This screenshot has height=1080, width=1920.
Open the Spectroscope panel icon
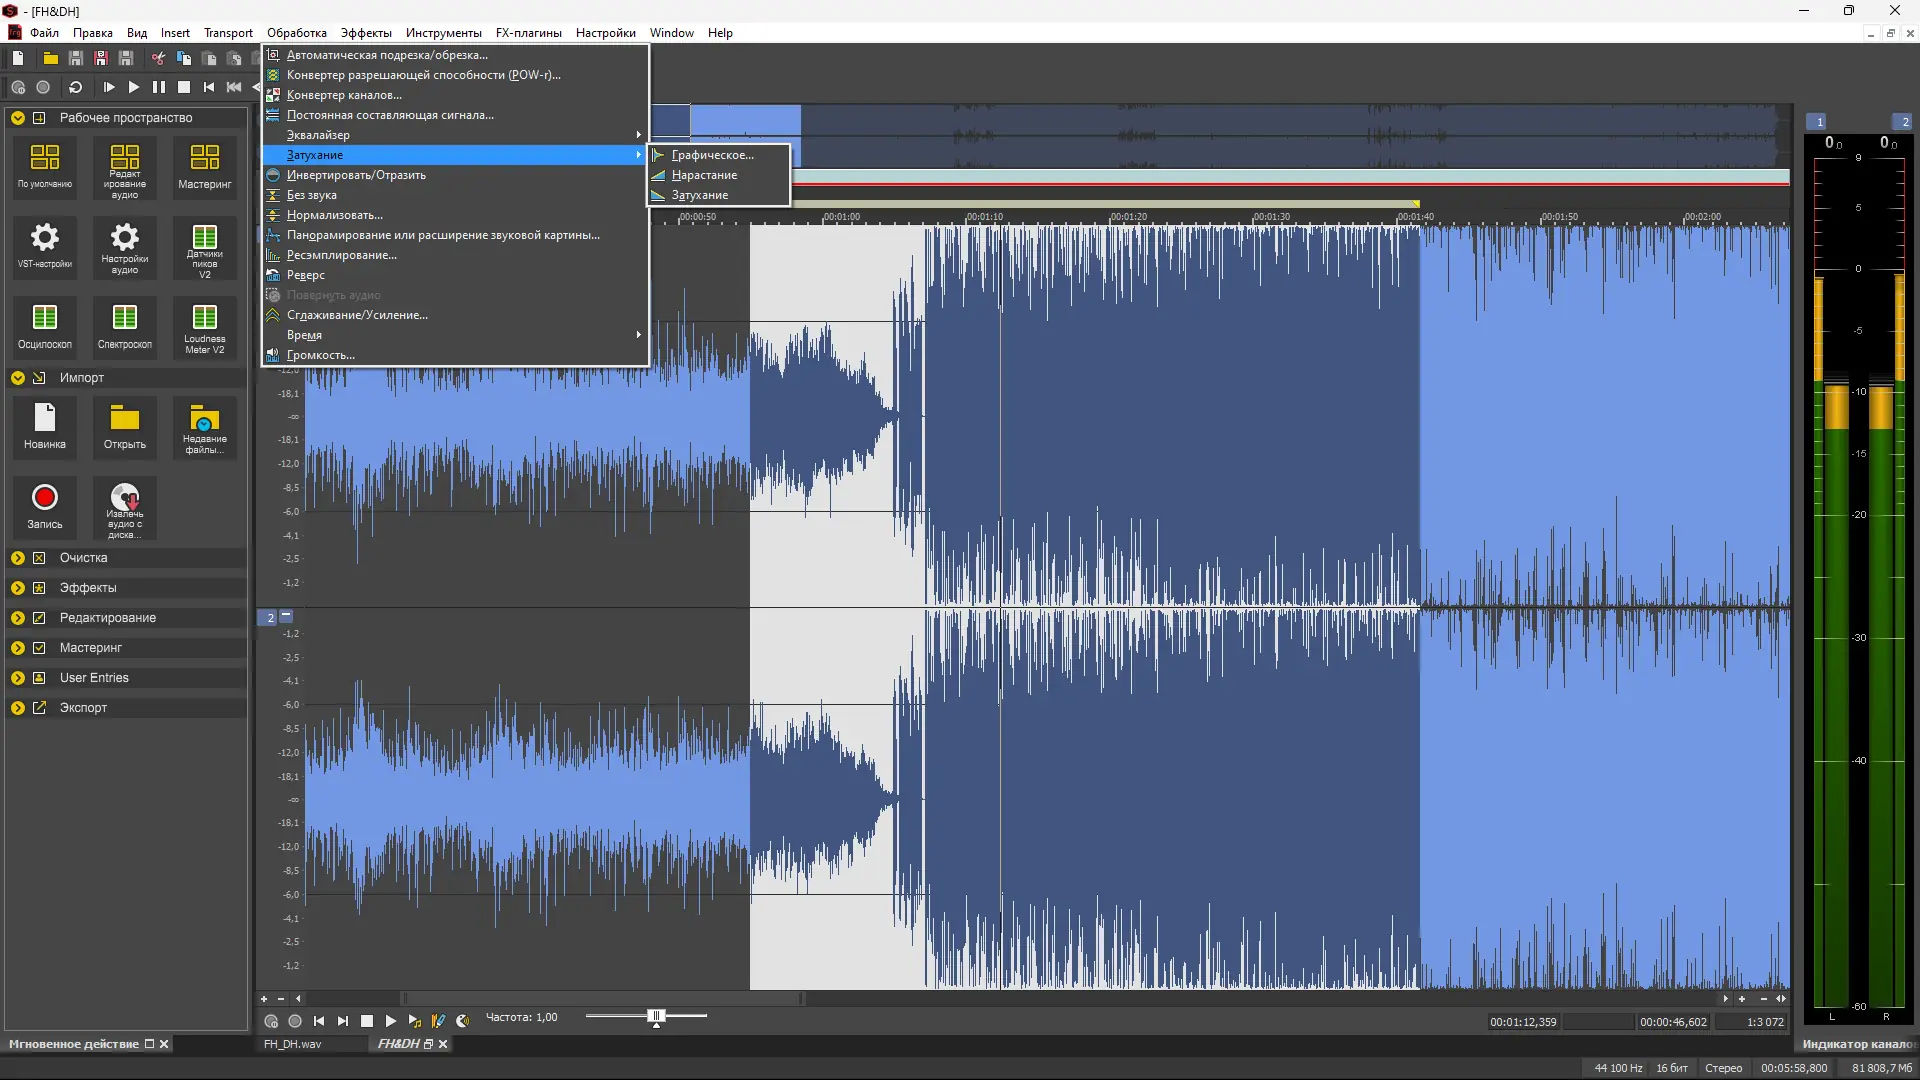point(125,319)
